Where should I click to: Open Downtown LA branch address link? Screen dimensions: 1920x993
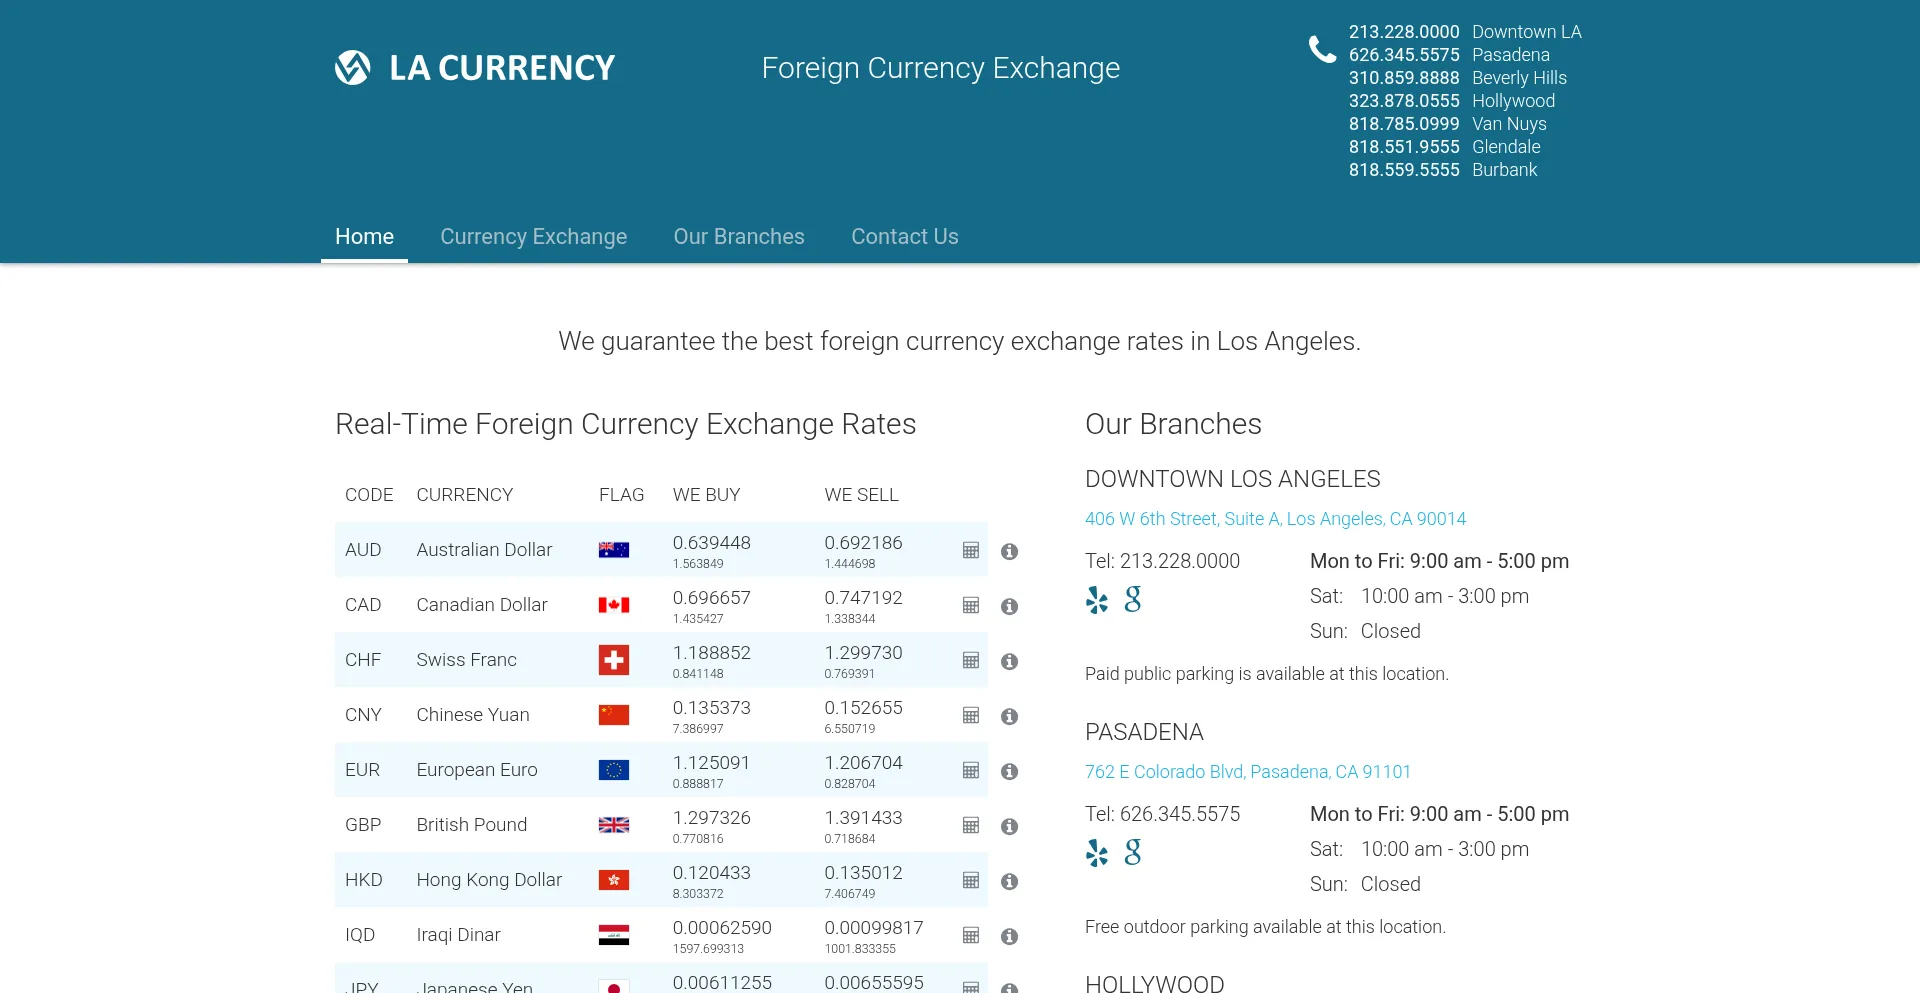click(x=1275, y=519)
